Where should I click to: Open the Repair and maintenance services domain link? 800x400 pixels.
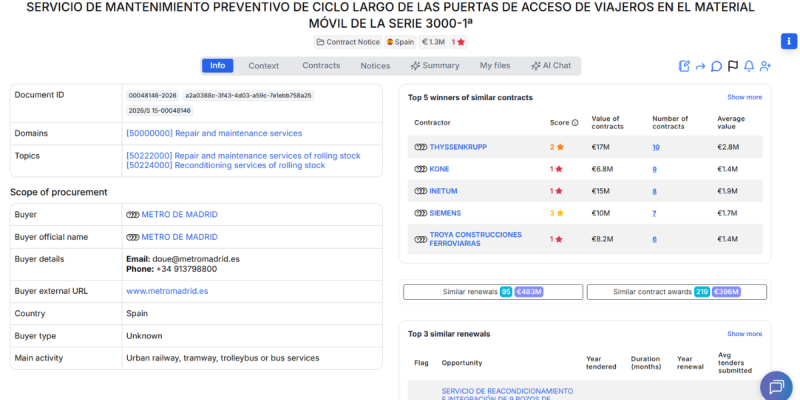pos(214,134)
